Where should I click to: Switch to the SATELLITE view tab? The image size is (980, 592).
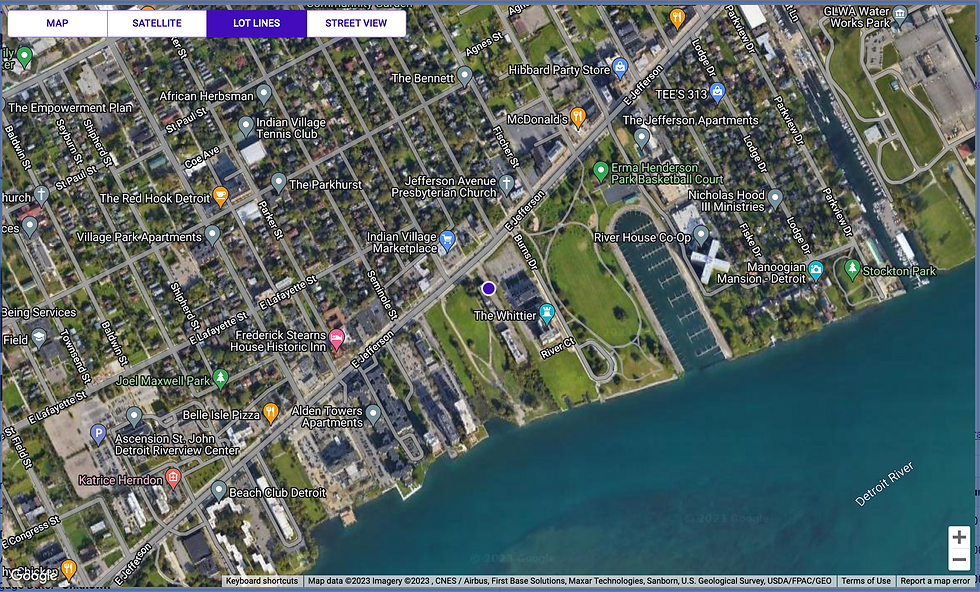[157, 23]
